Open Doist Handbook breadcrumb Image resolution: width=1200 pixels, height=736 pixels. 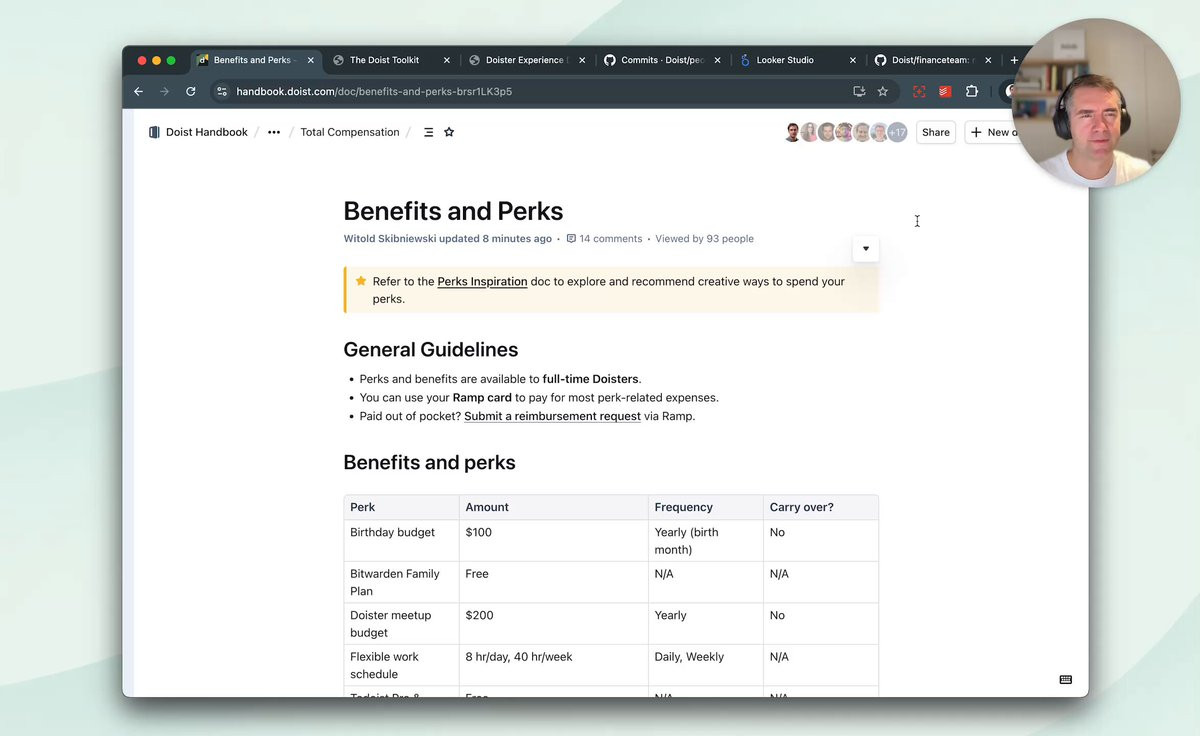206,132
